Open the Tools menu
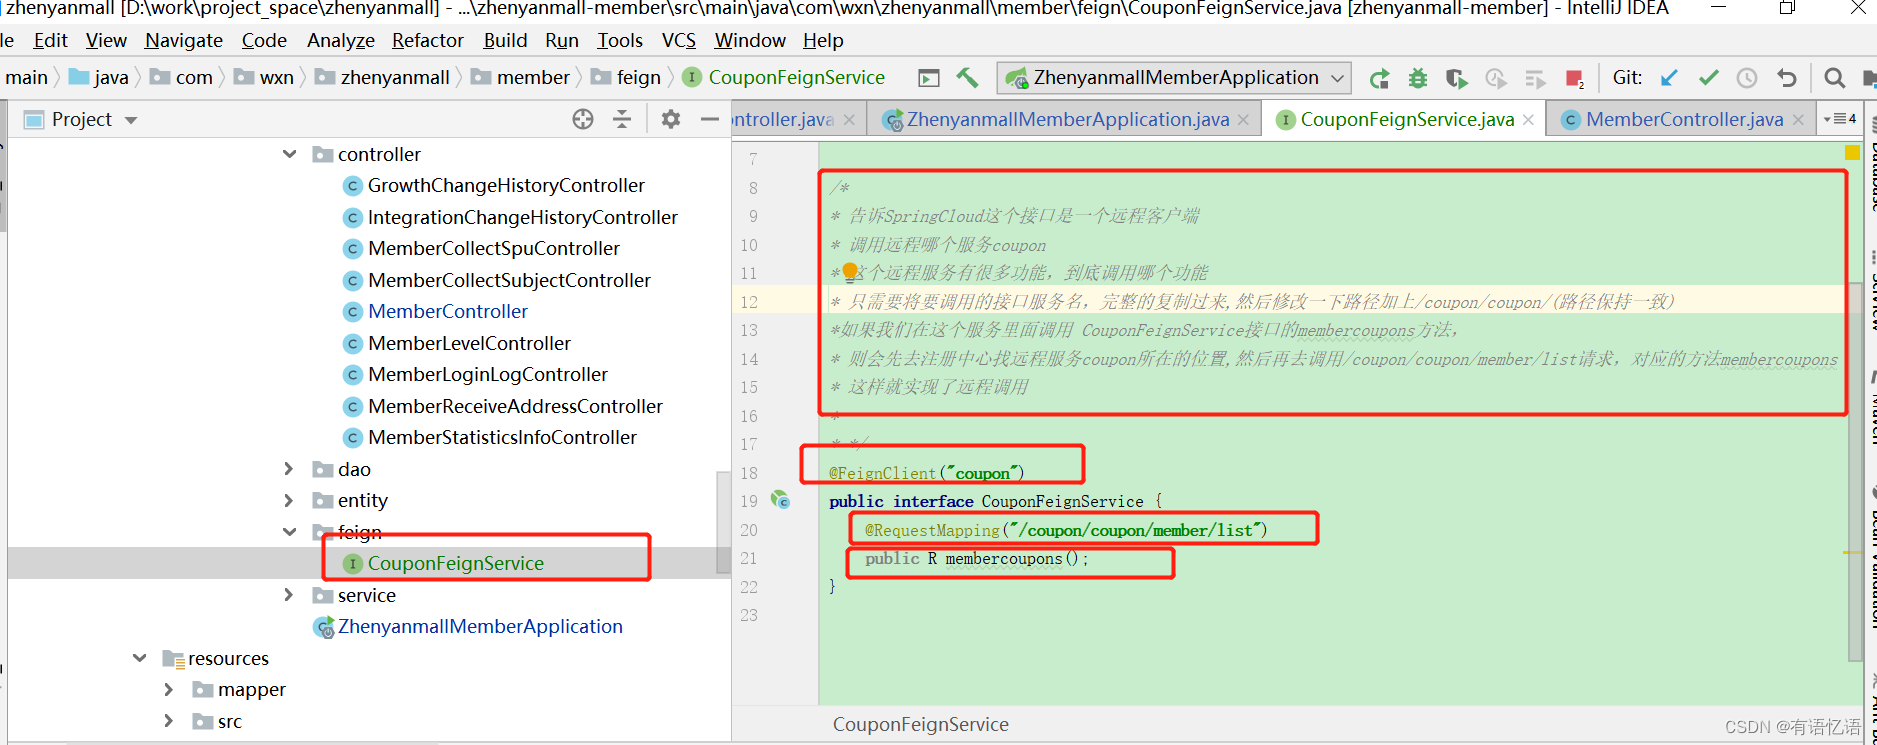 click(x=620, y=41)
